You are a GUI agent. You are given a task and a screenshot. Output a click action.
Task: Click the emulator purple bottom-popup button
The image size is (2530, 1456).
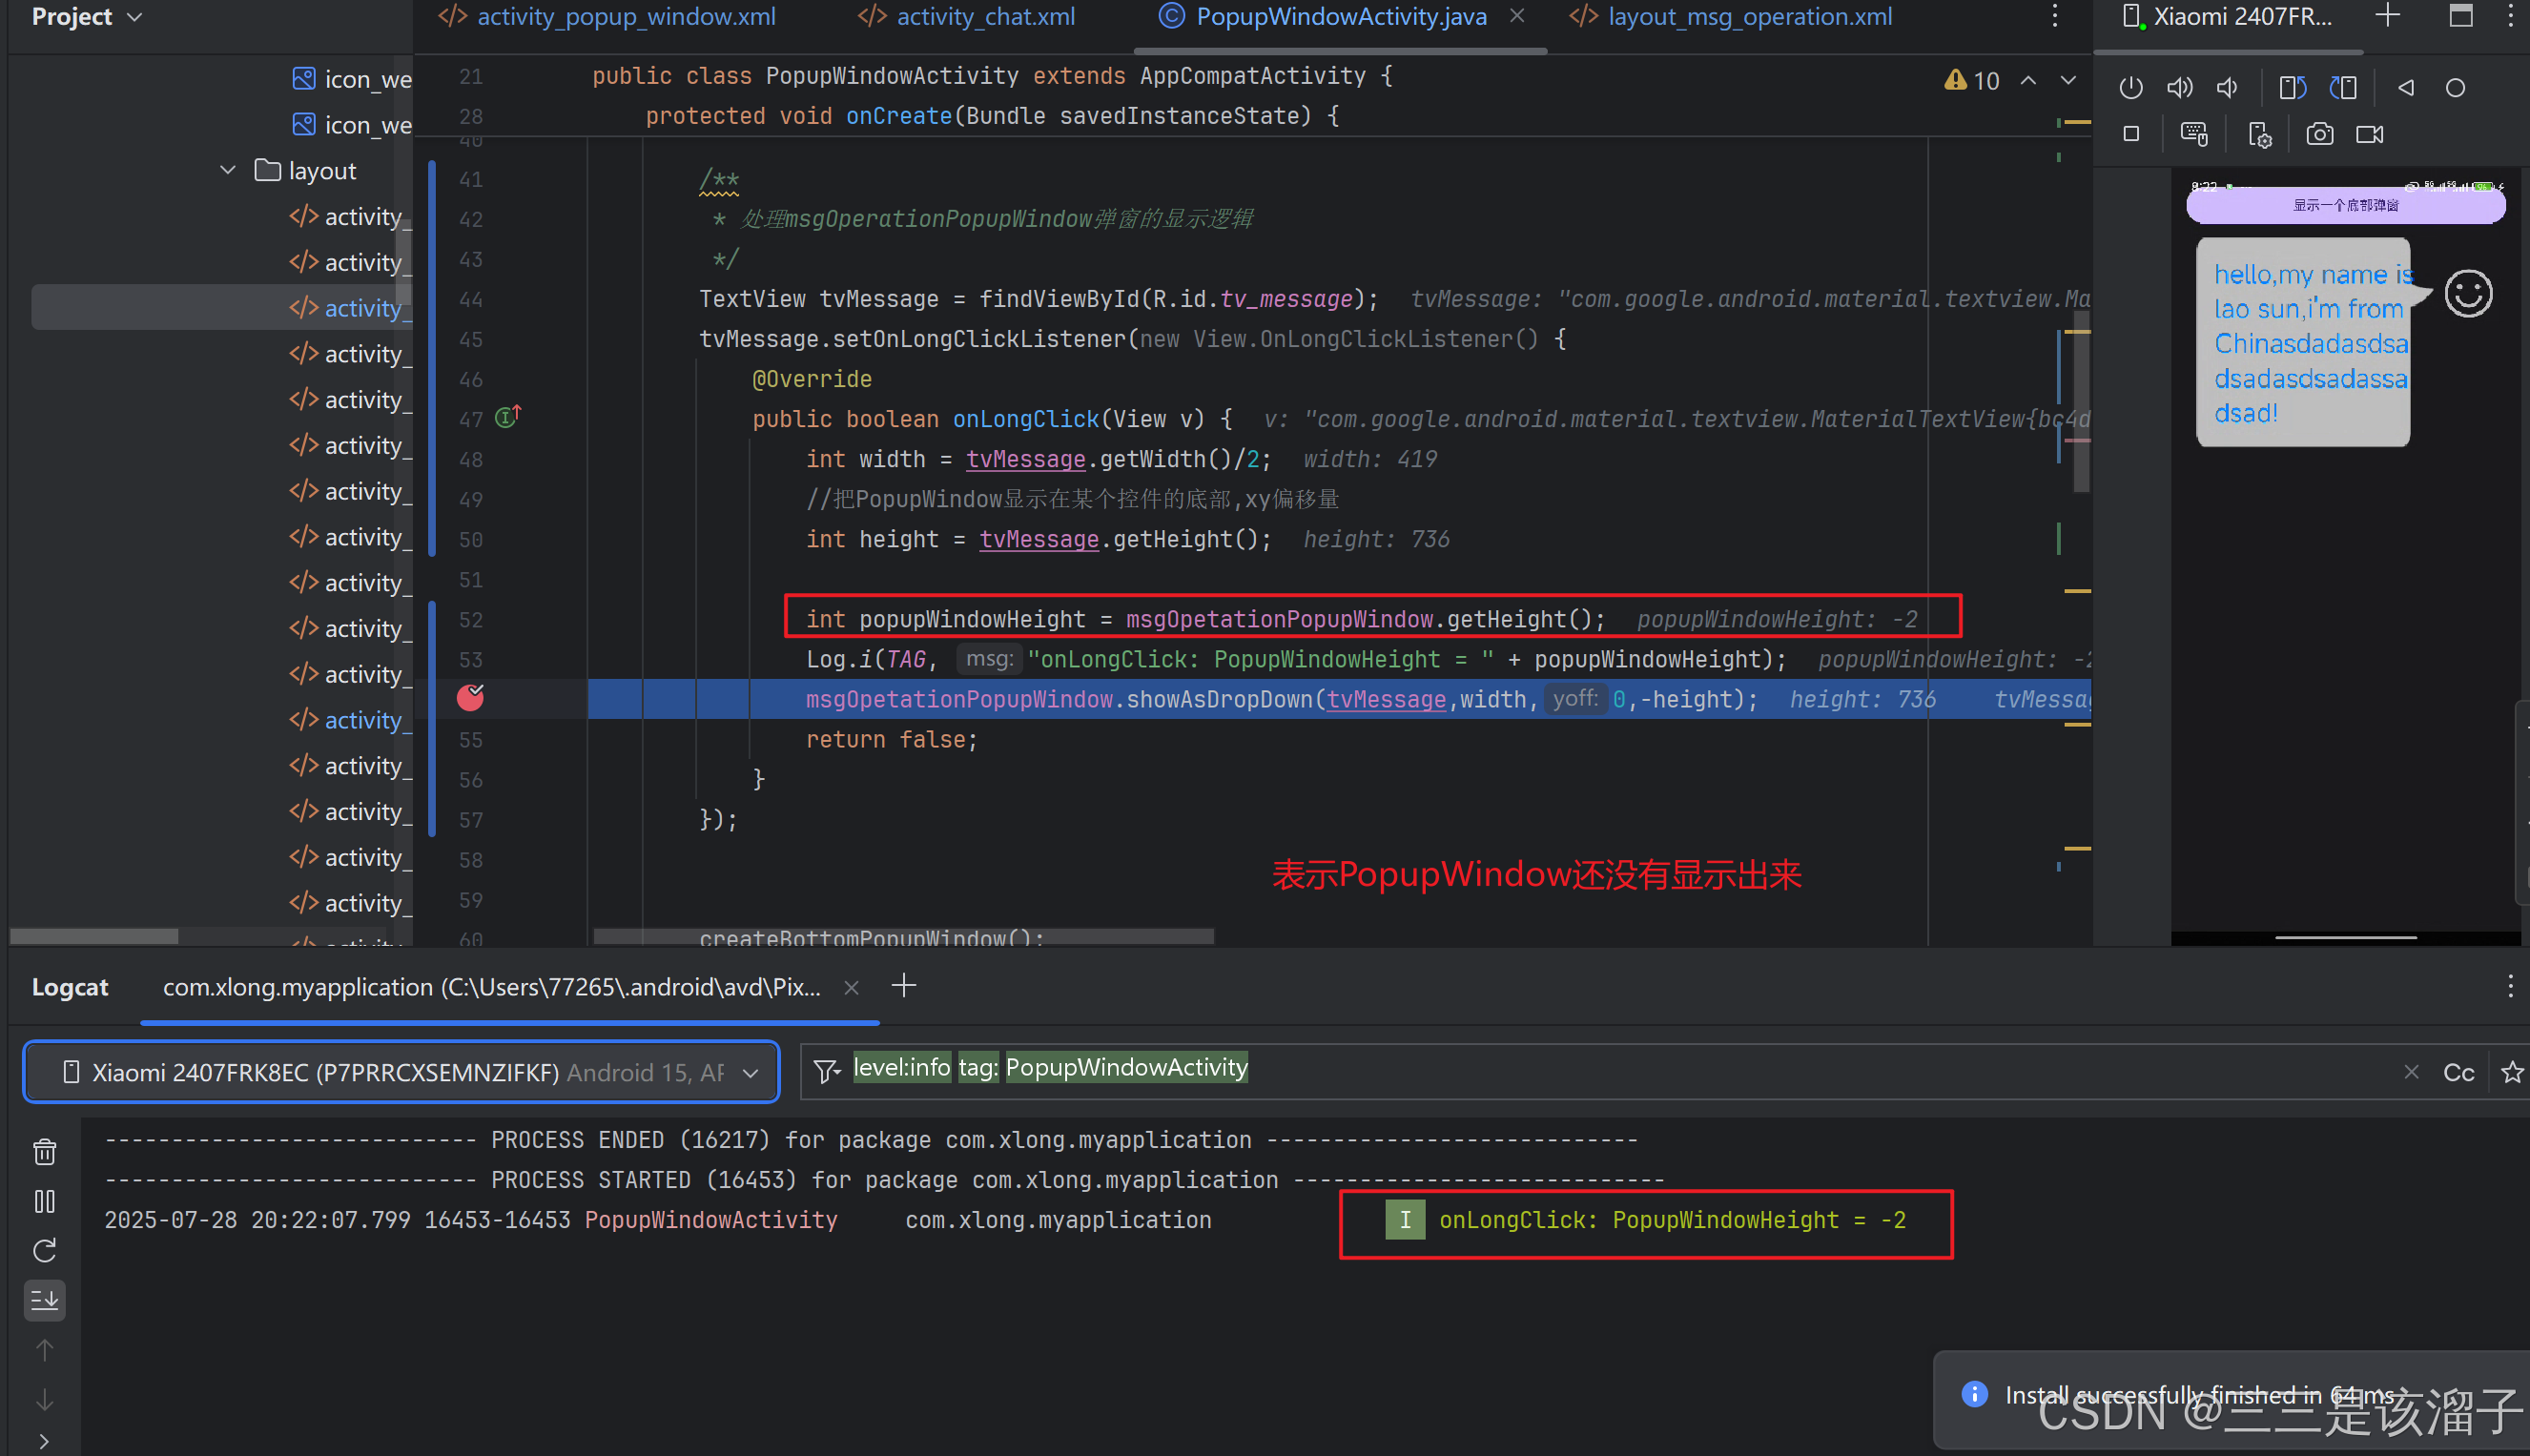coord(2345,205)
